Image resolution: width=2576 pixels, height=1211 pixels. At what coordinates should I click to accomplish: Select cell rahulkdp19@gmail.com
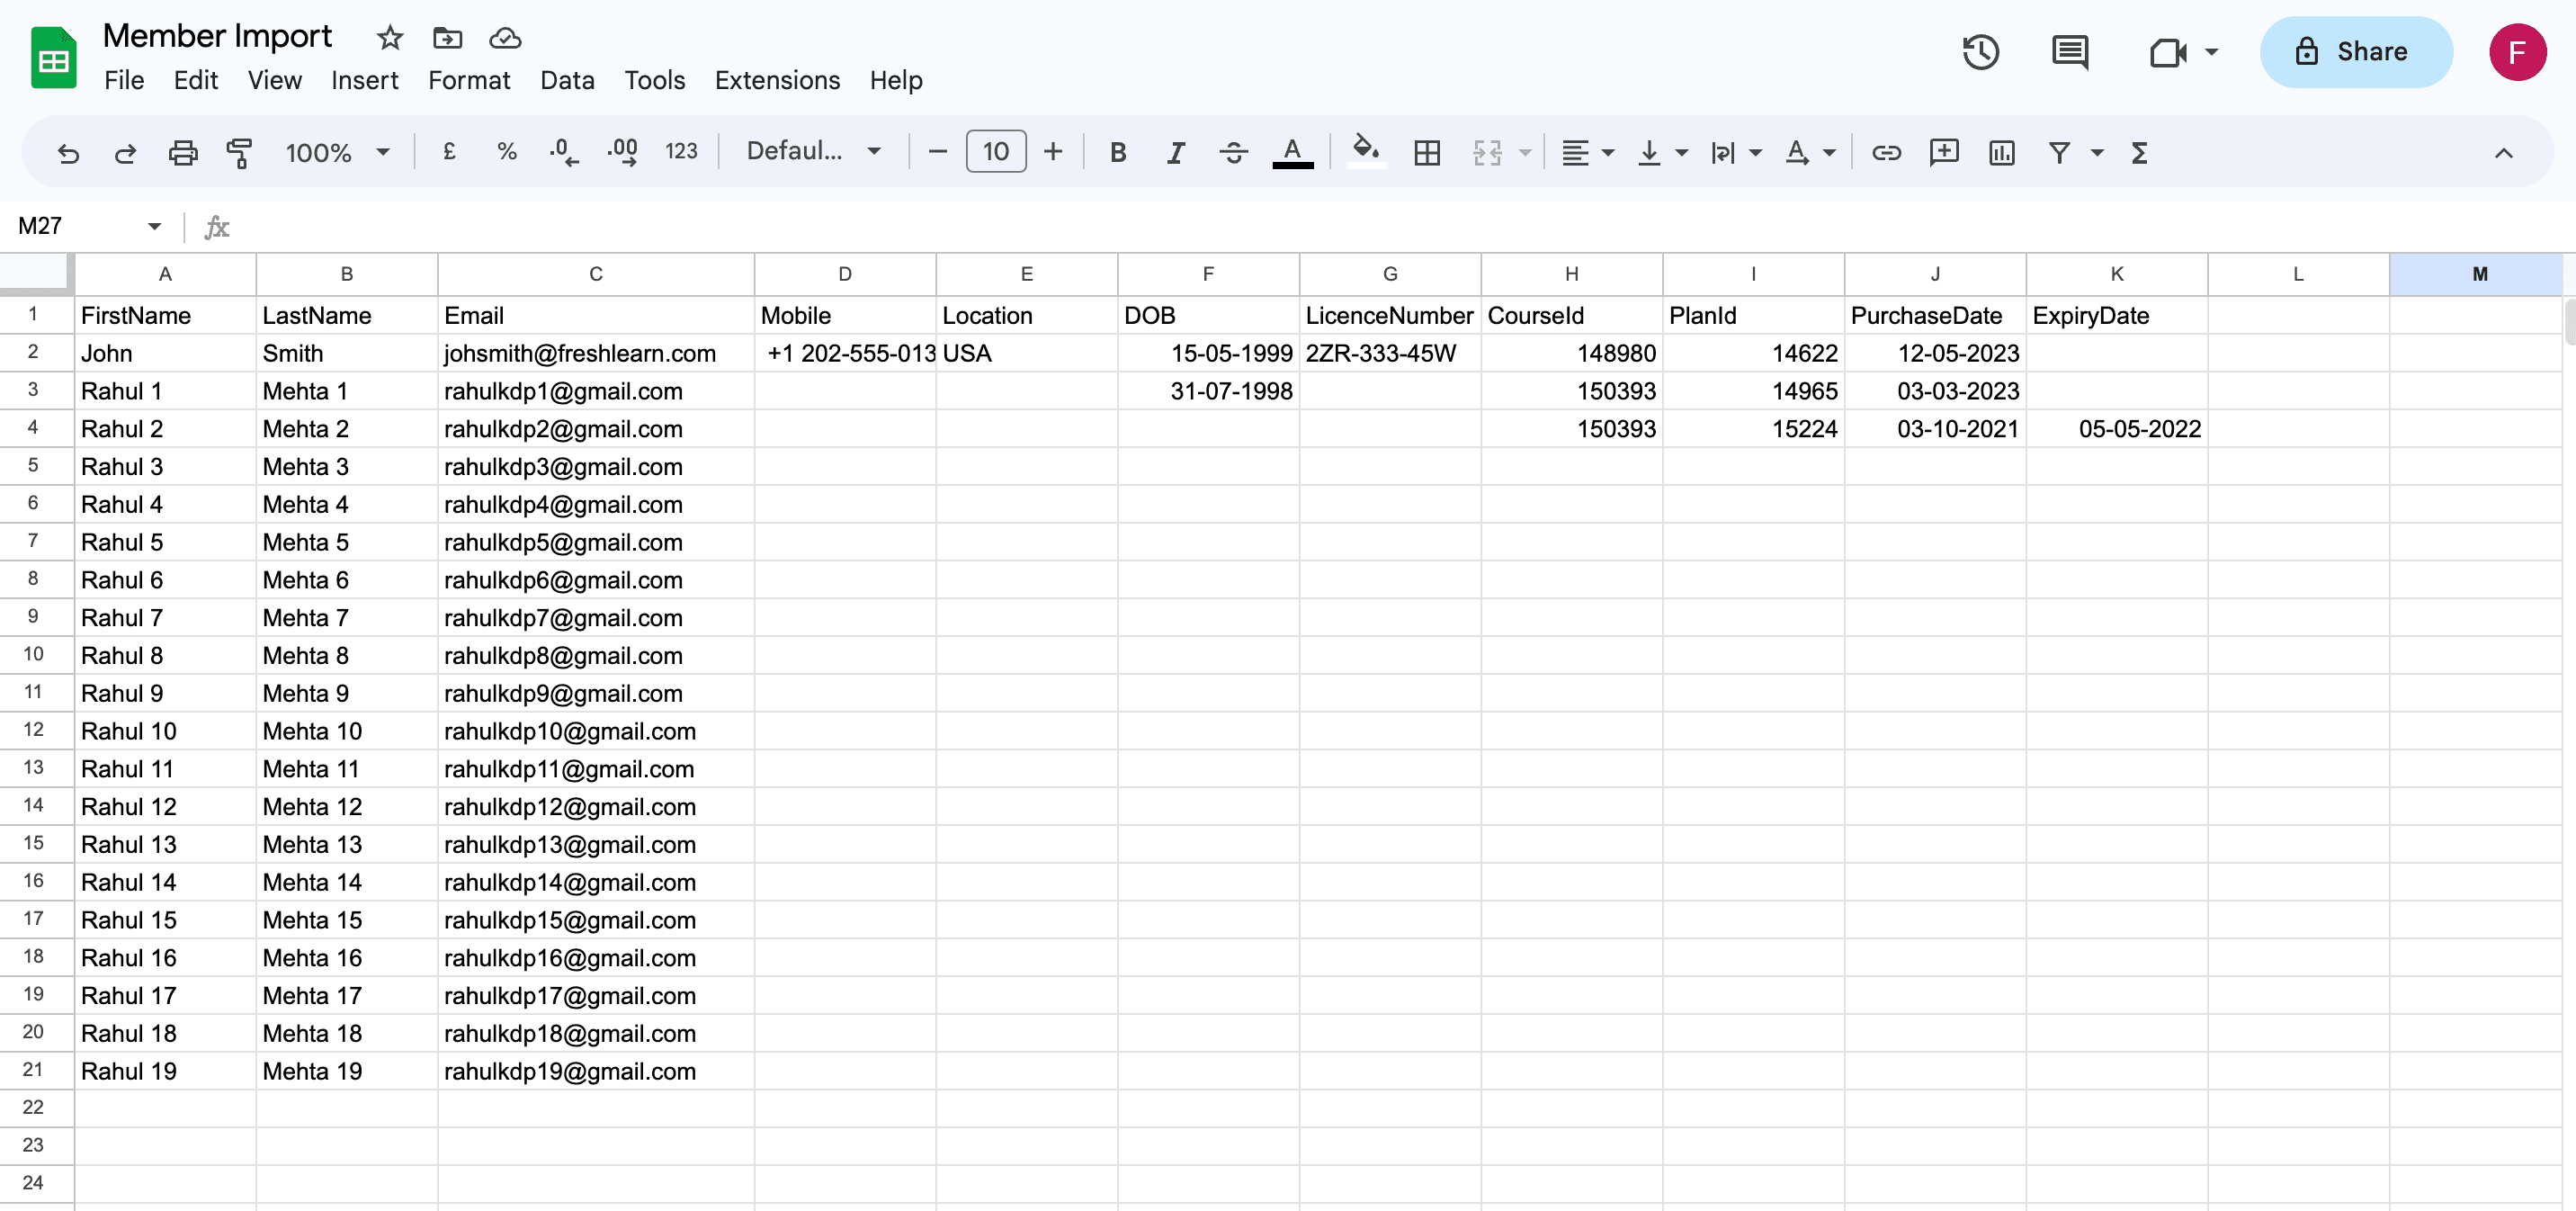pos(595,1071)
